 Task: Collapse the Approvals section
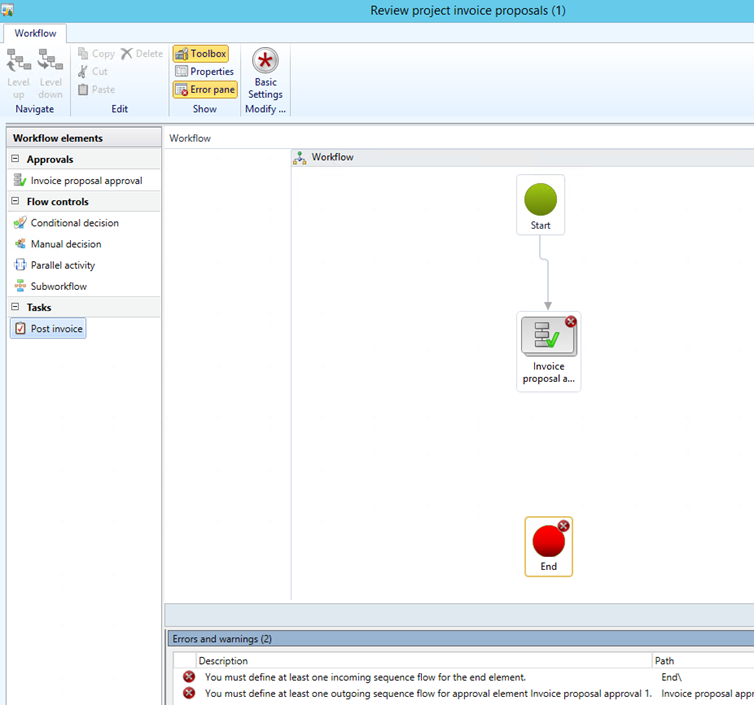16,159
